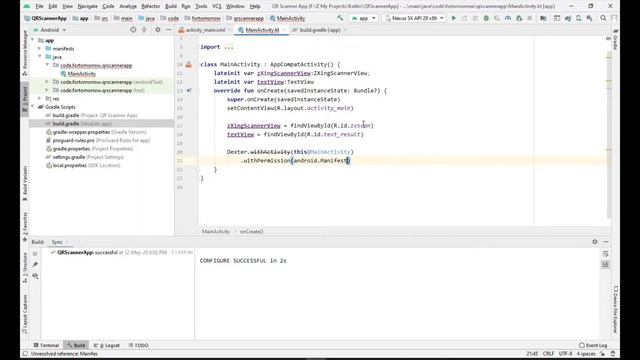Screen dimensions: 640x360
Task: Open the VCS menu
Action: click(217, 6)
